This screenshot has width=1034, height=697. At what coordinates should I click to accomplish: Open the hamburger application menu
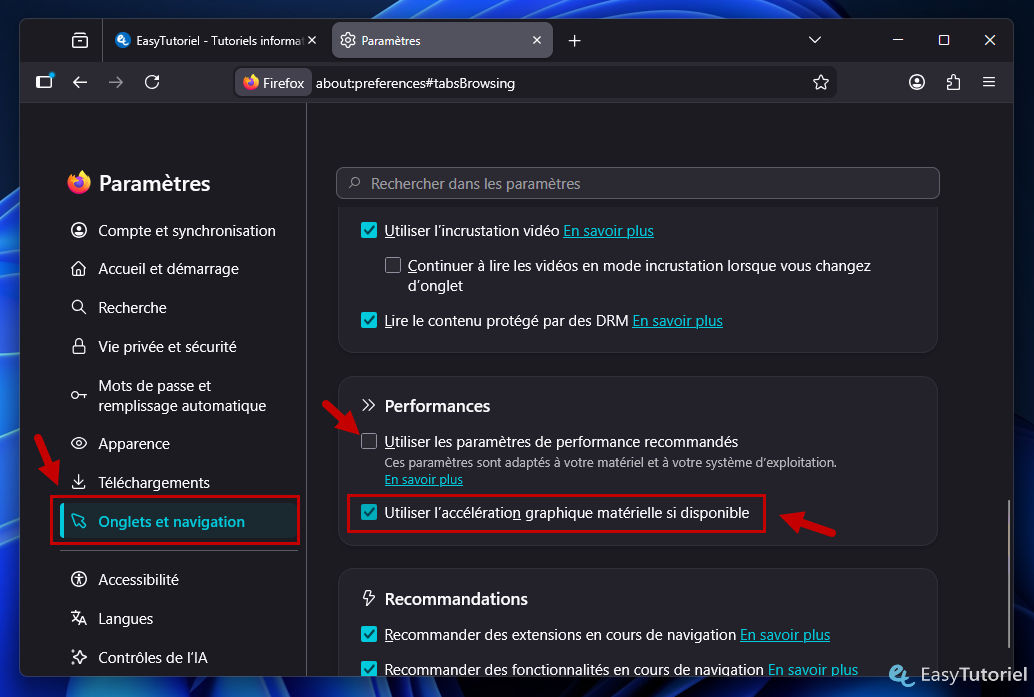(x=988, y=82)
